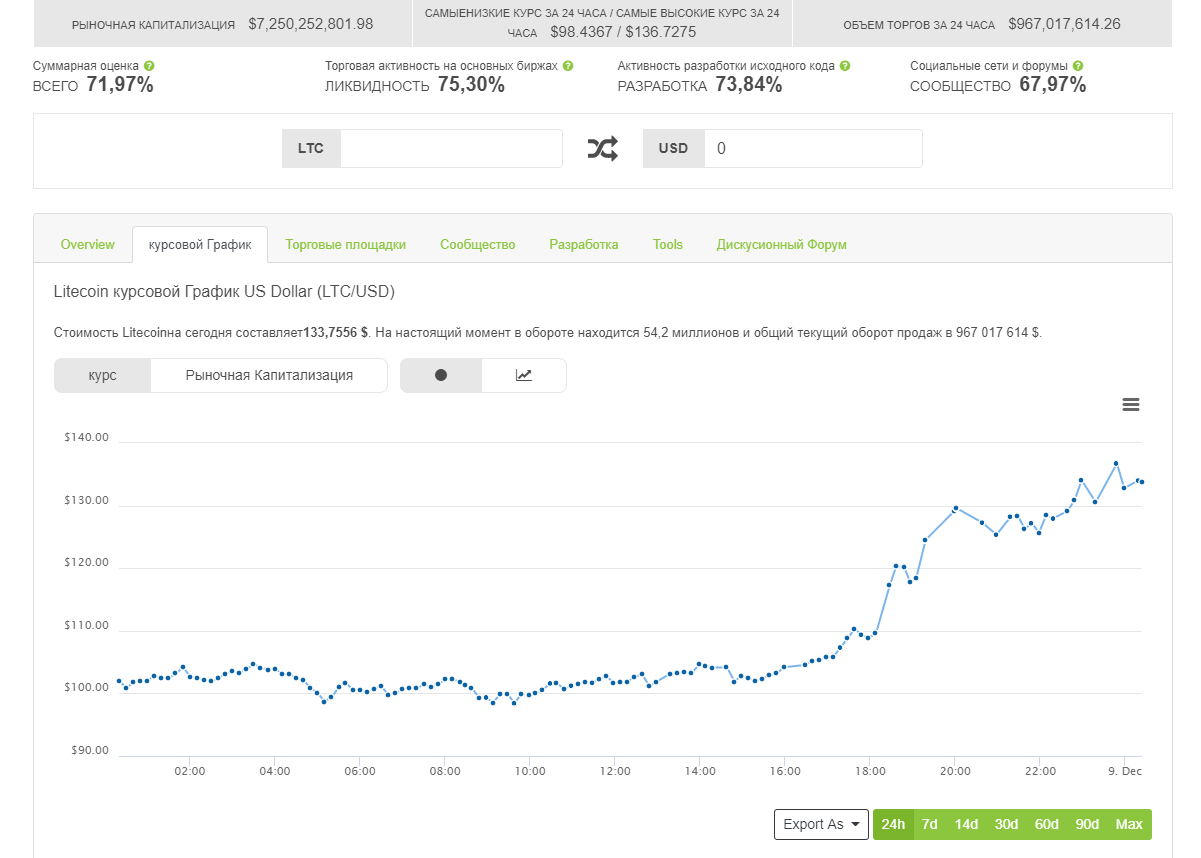Focus the LTC amount input field

[451, 149]
